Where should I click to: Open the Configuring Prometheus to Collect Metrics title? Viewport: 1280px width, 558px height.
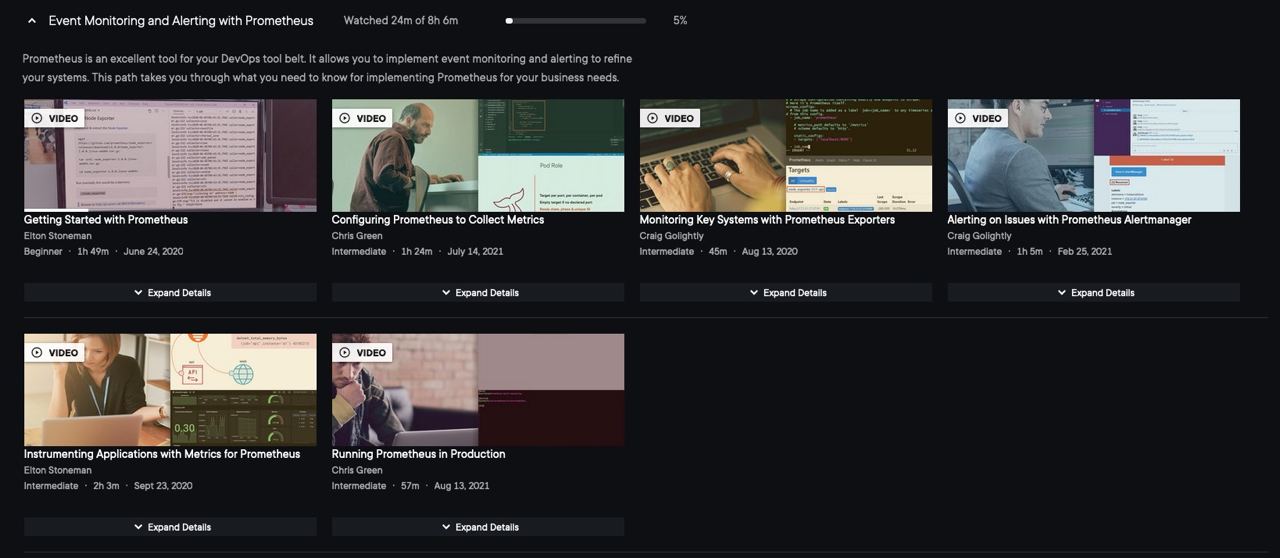438,220
